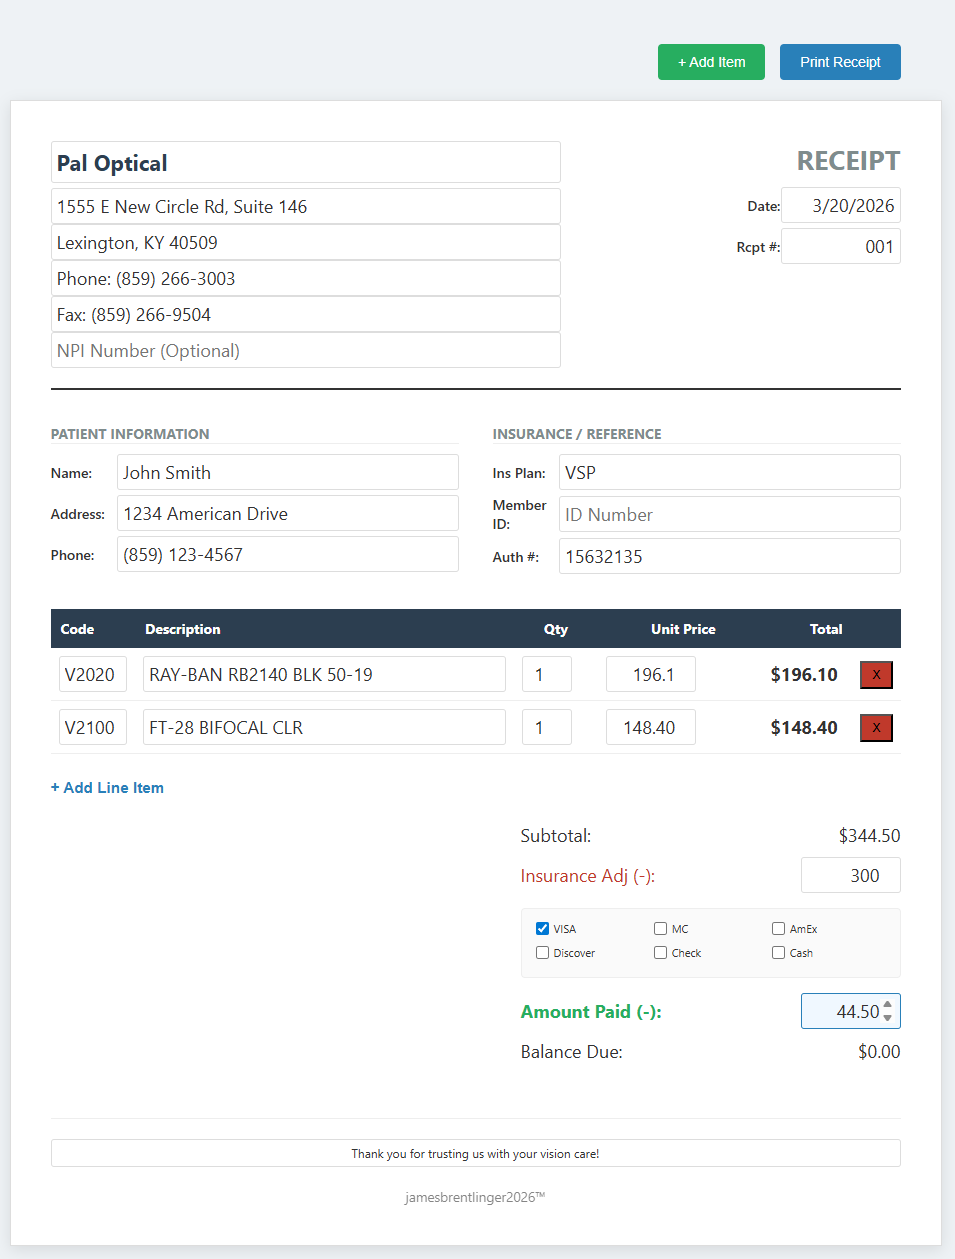The height and width of the screenshot is (1259, 955).
Task: Add a new row via Add Line Item
Action: click(x=107, y=788)
